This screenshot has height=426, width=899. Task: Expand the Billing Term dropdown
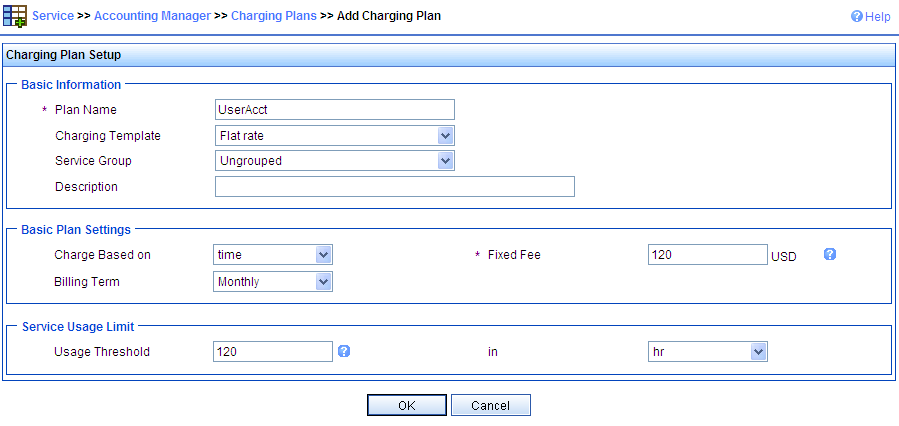click(x=273, y=282)
